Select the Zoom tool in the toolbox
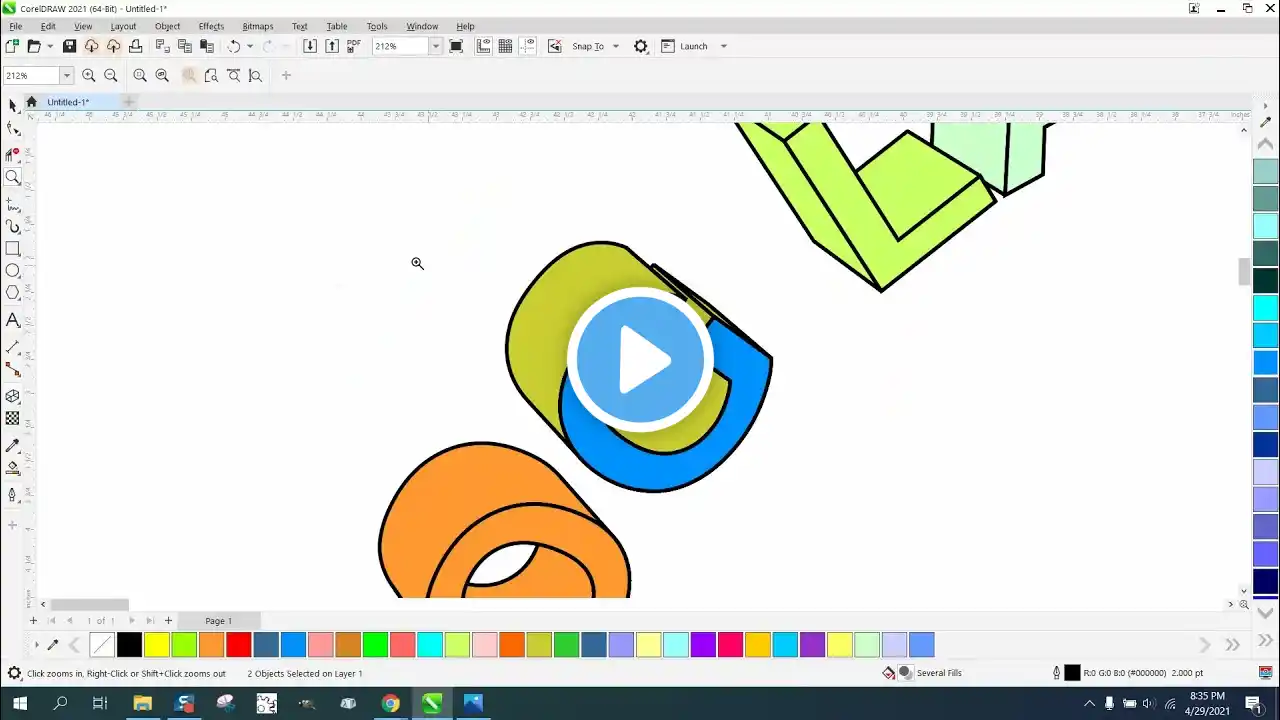The height and width of the screenshot is (720, 1280). pyautogui.click(x=13, y=177)
